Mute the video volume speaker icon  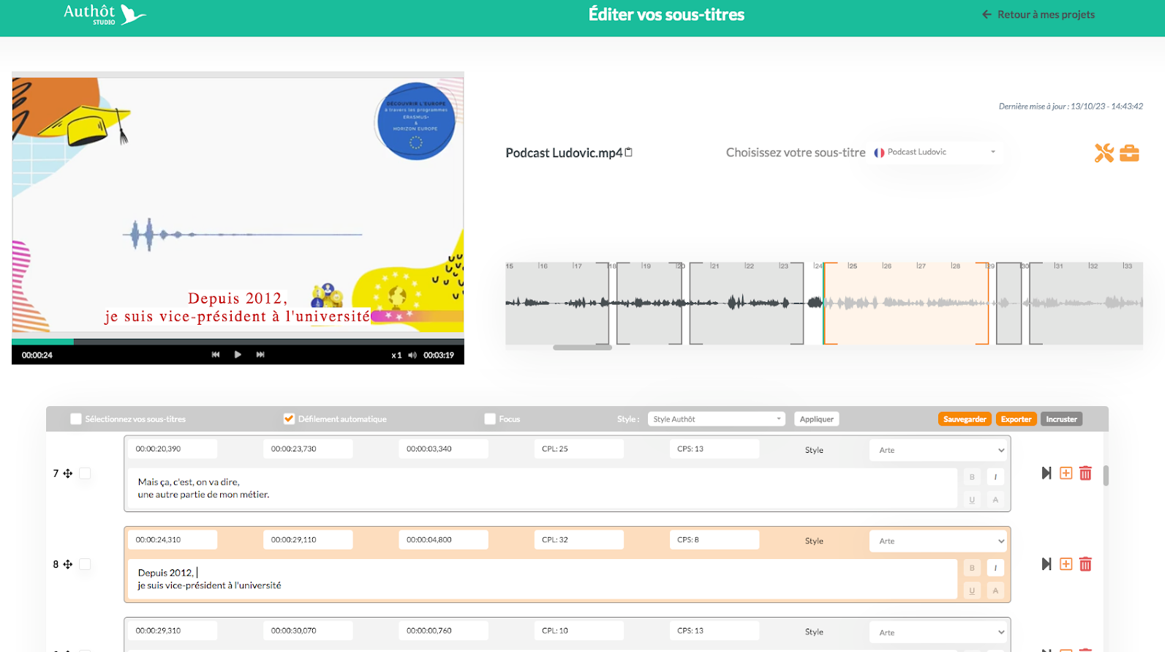coord(412,355)
